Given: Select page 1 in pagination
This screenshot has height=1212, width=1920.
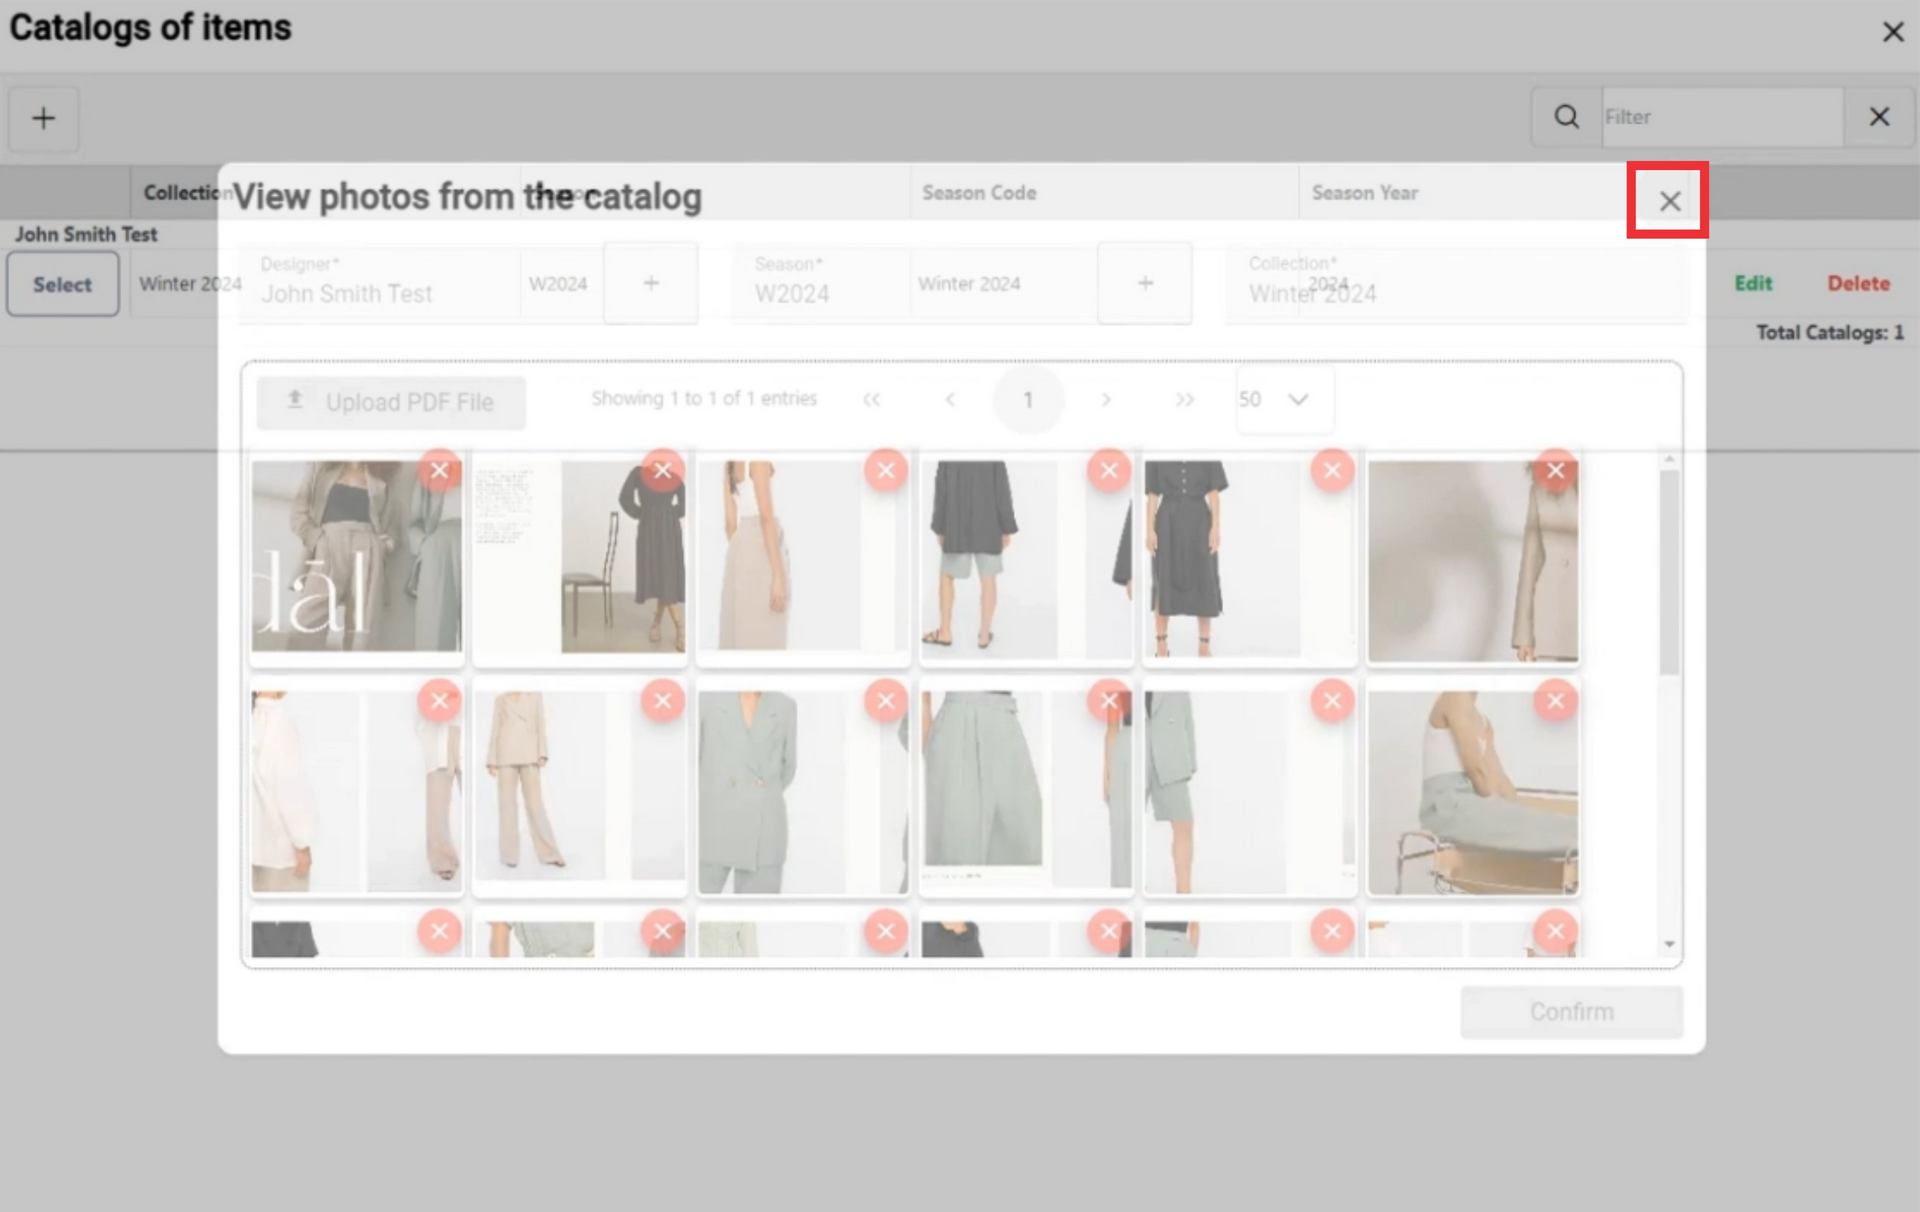Looking at the screenshot, I should [1028, 400].
